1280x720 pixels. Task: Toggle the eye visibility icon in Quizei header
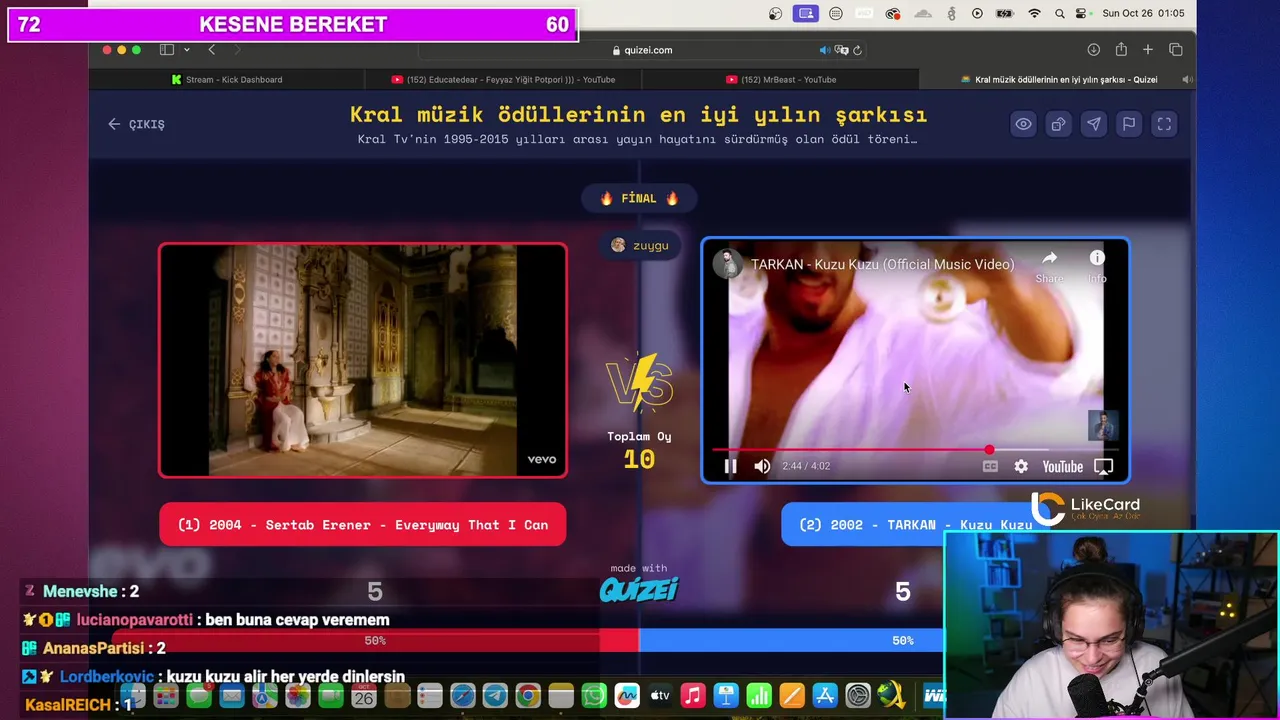click(x=1023, y=124)
